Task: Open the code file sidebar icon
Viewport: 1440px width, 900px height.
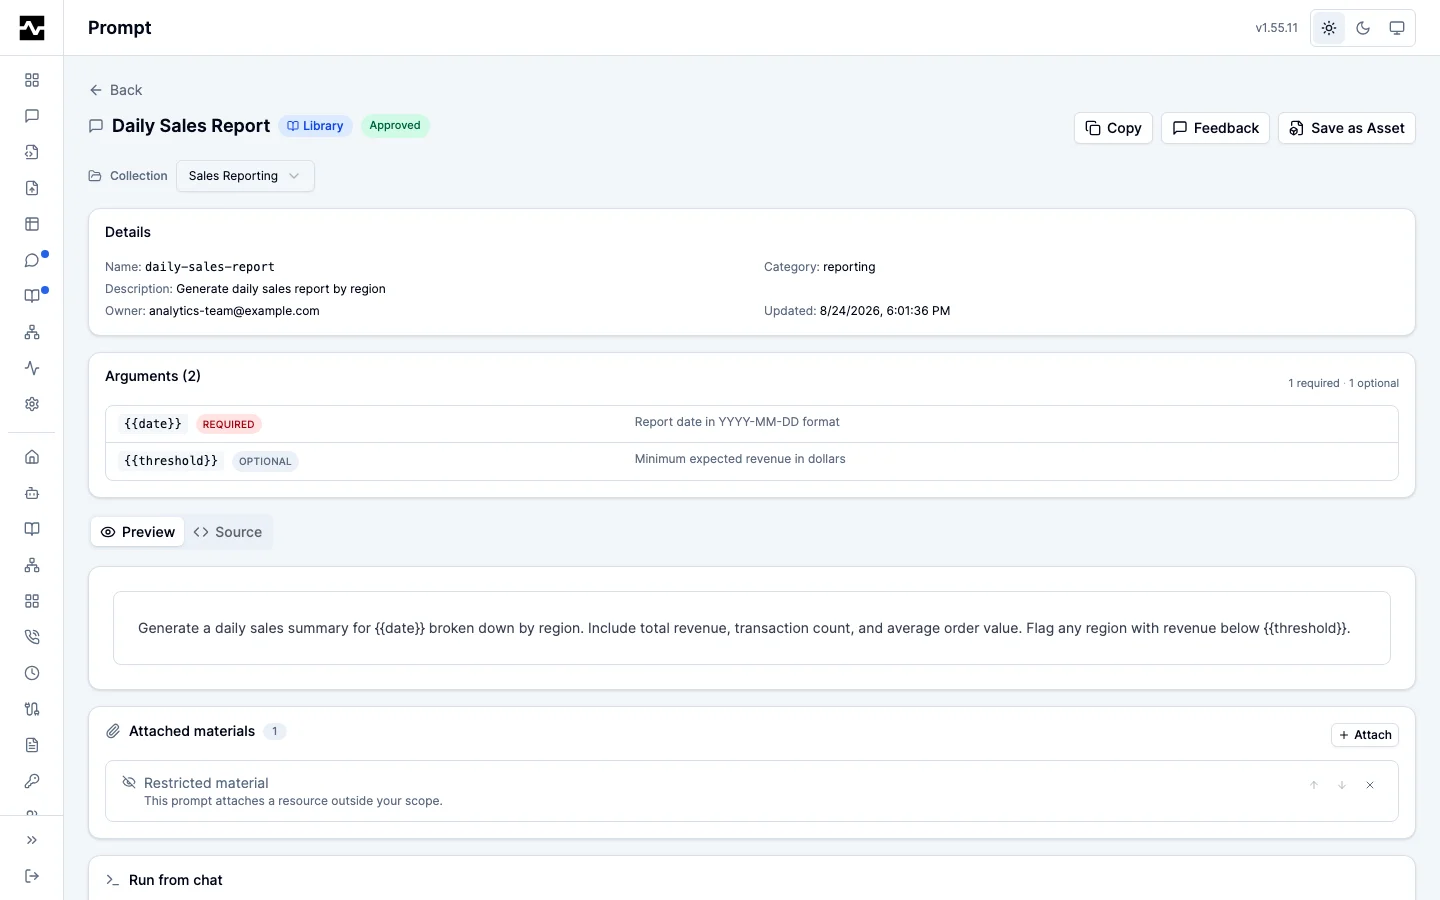Action: tap(32, 152)
